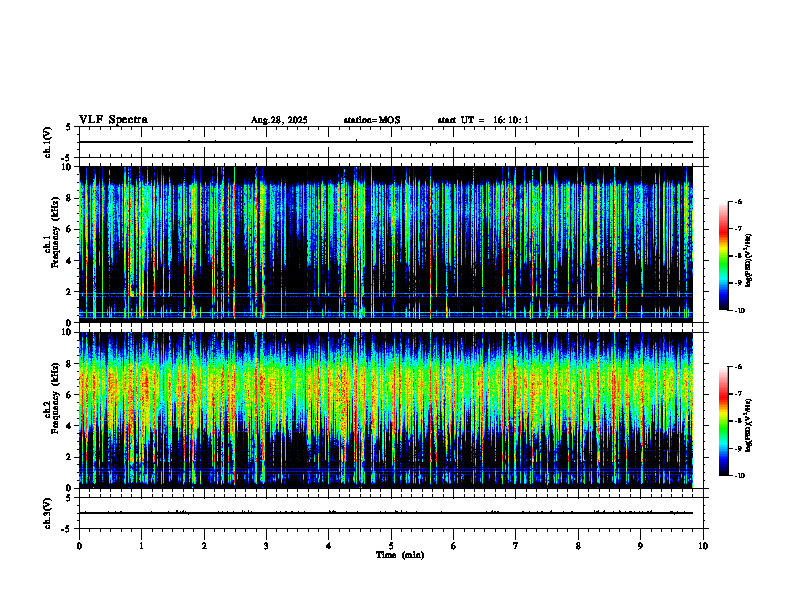
Task: Click the "-6" label on ch.1 colorbar
Action: pyautogui.click(x=738, y=202)
